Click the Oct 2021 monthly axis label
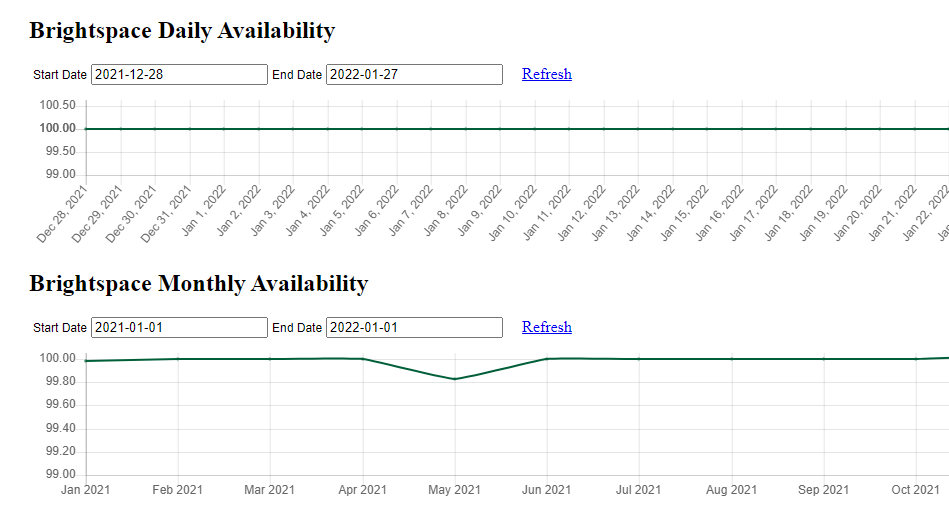 pos(915,490)
